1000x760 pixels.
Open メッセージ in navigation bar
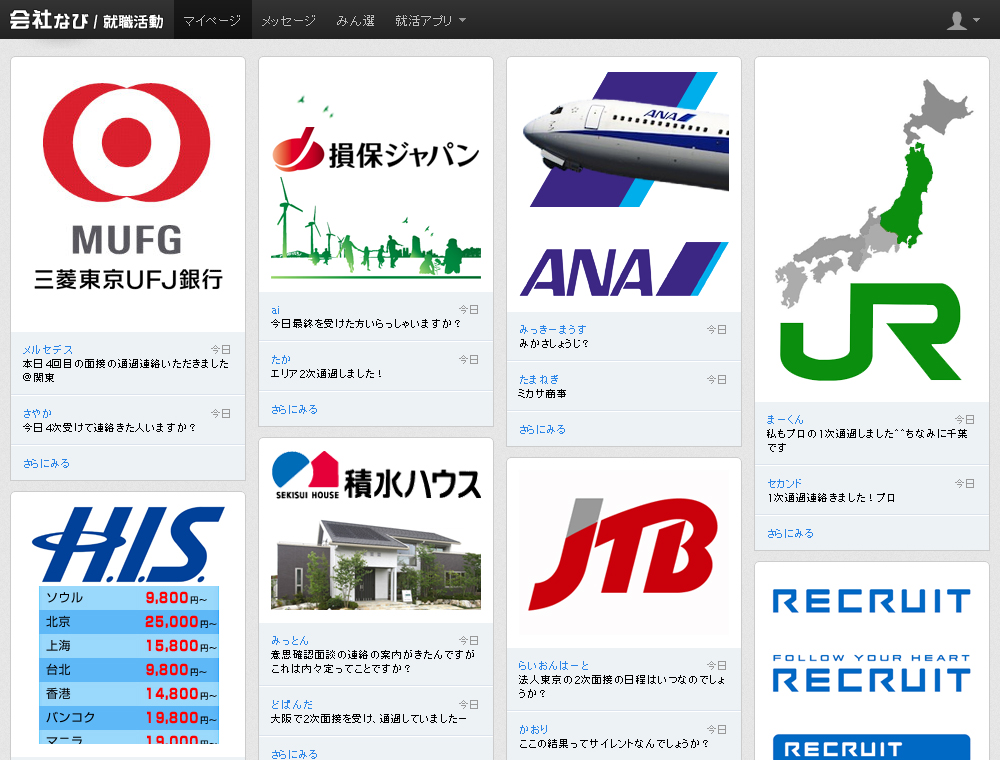point(288,20)
